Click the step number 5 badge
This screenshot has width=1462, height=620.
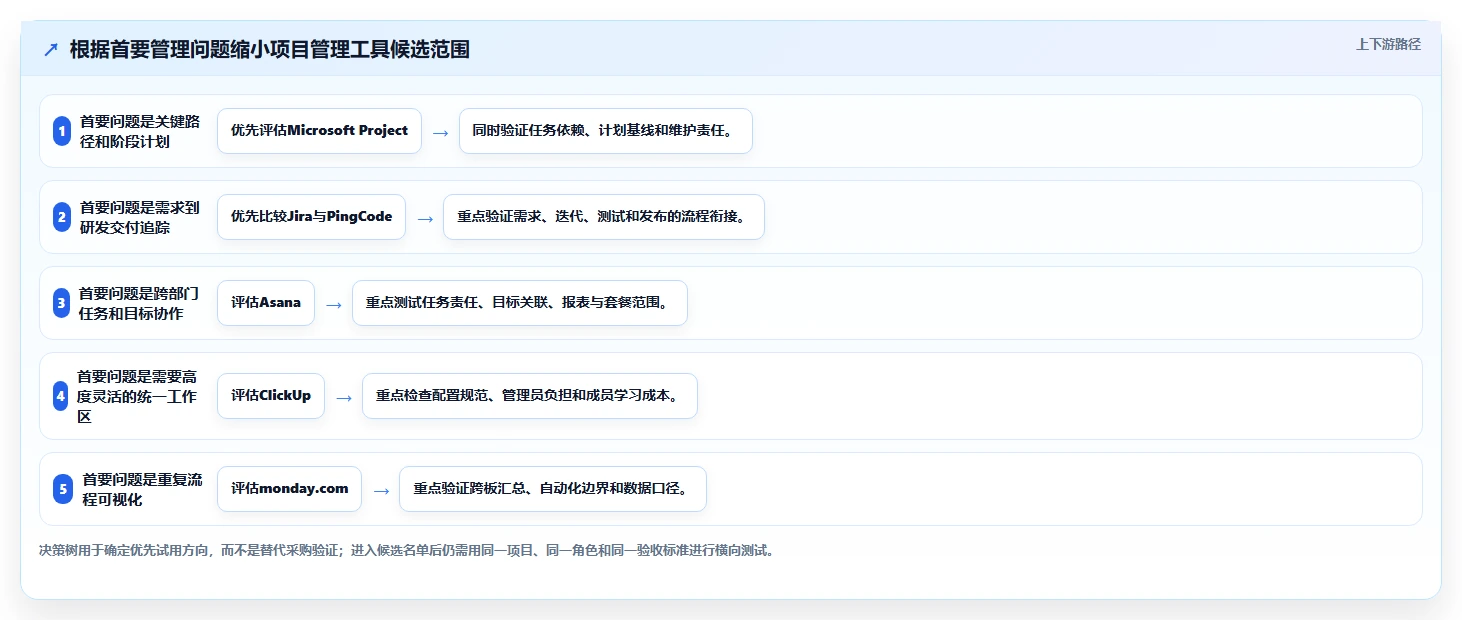pyautogui.click(x=64, y=489)
